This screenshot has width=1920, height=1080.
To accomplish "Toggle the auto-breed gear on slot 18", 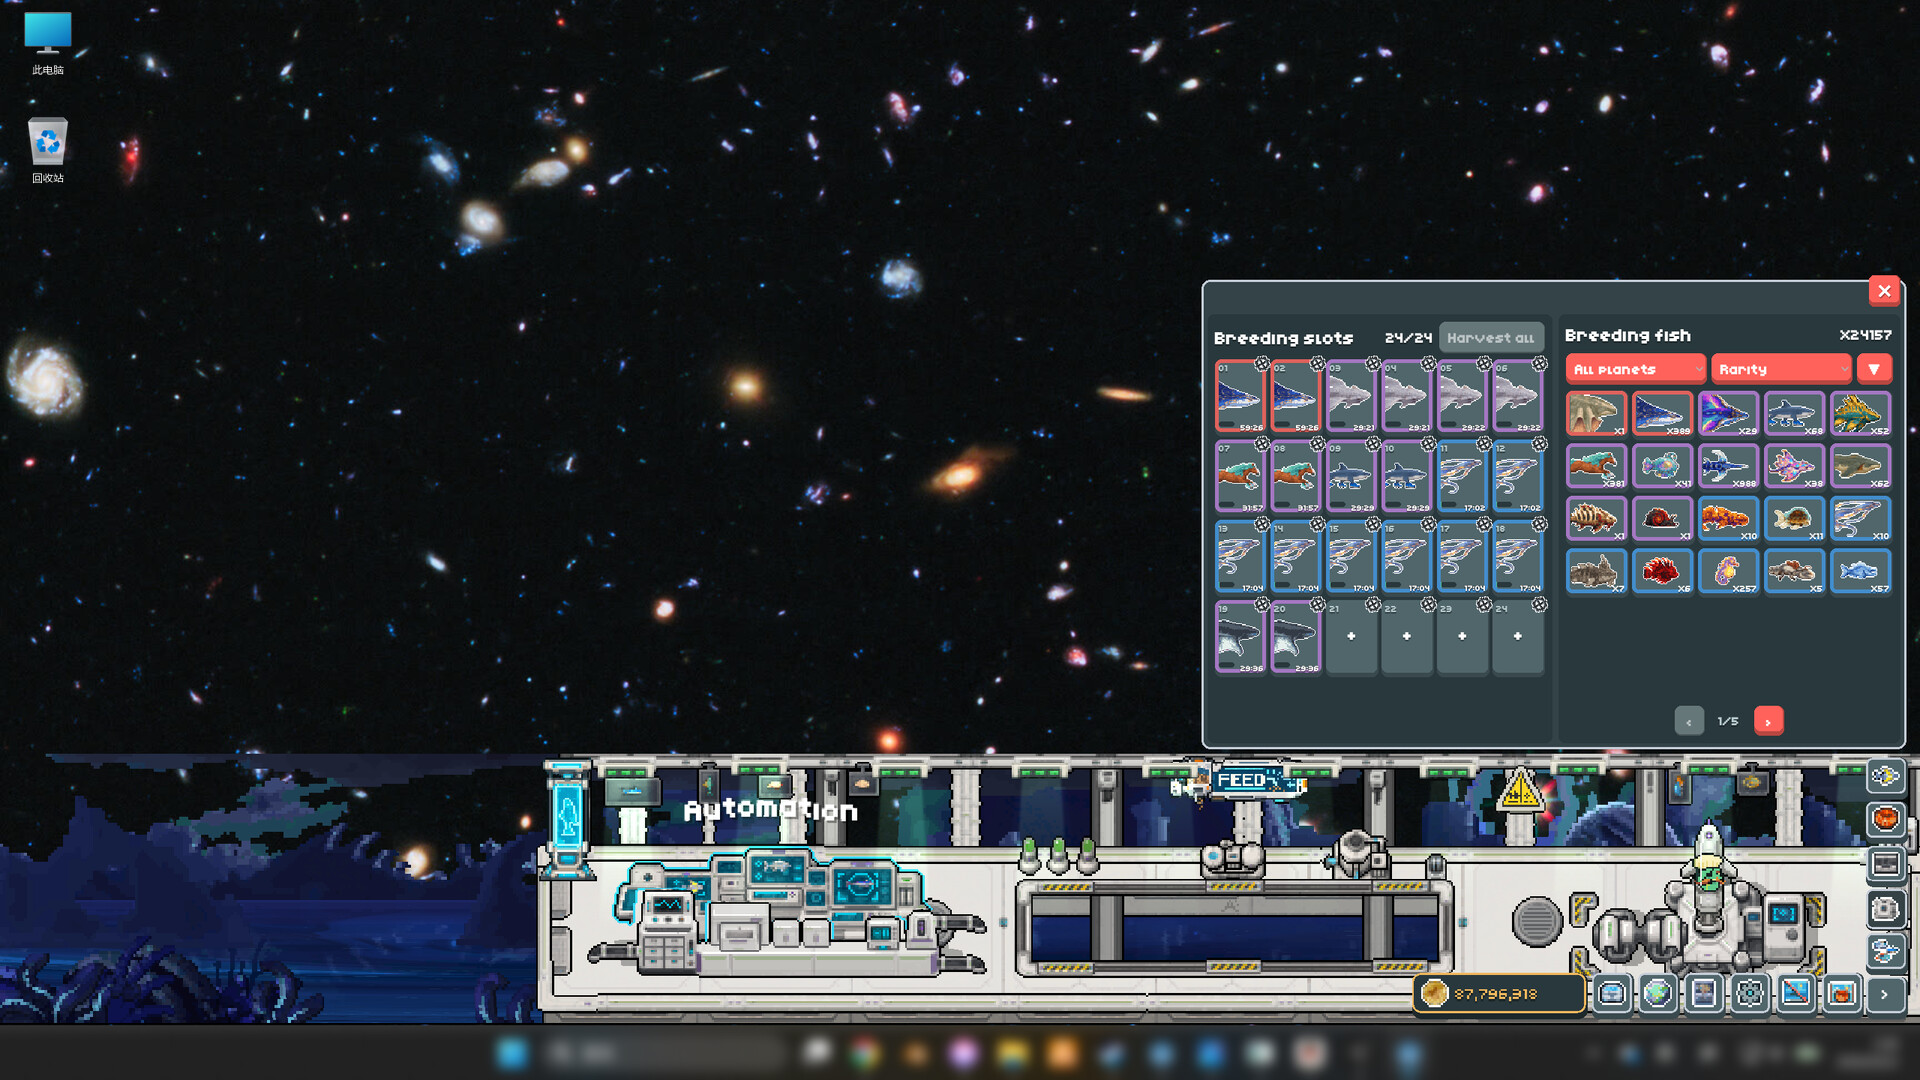I will pos(1539,524).
